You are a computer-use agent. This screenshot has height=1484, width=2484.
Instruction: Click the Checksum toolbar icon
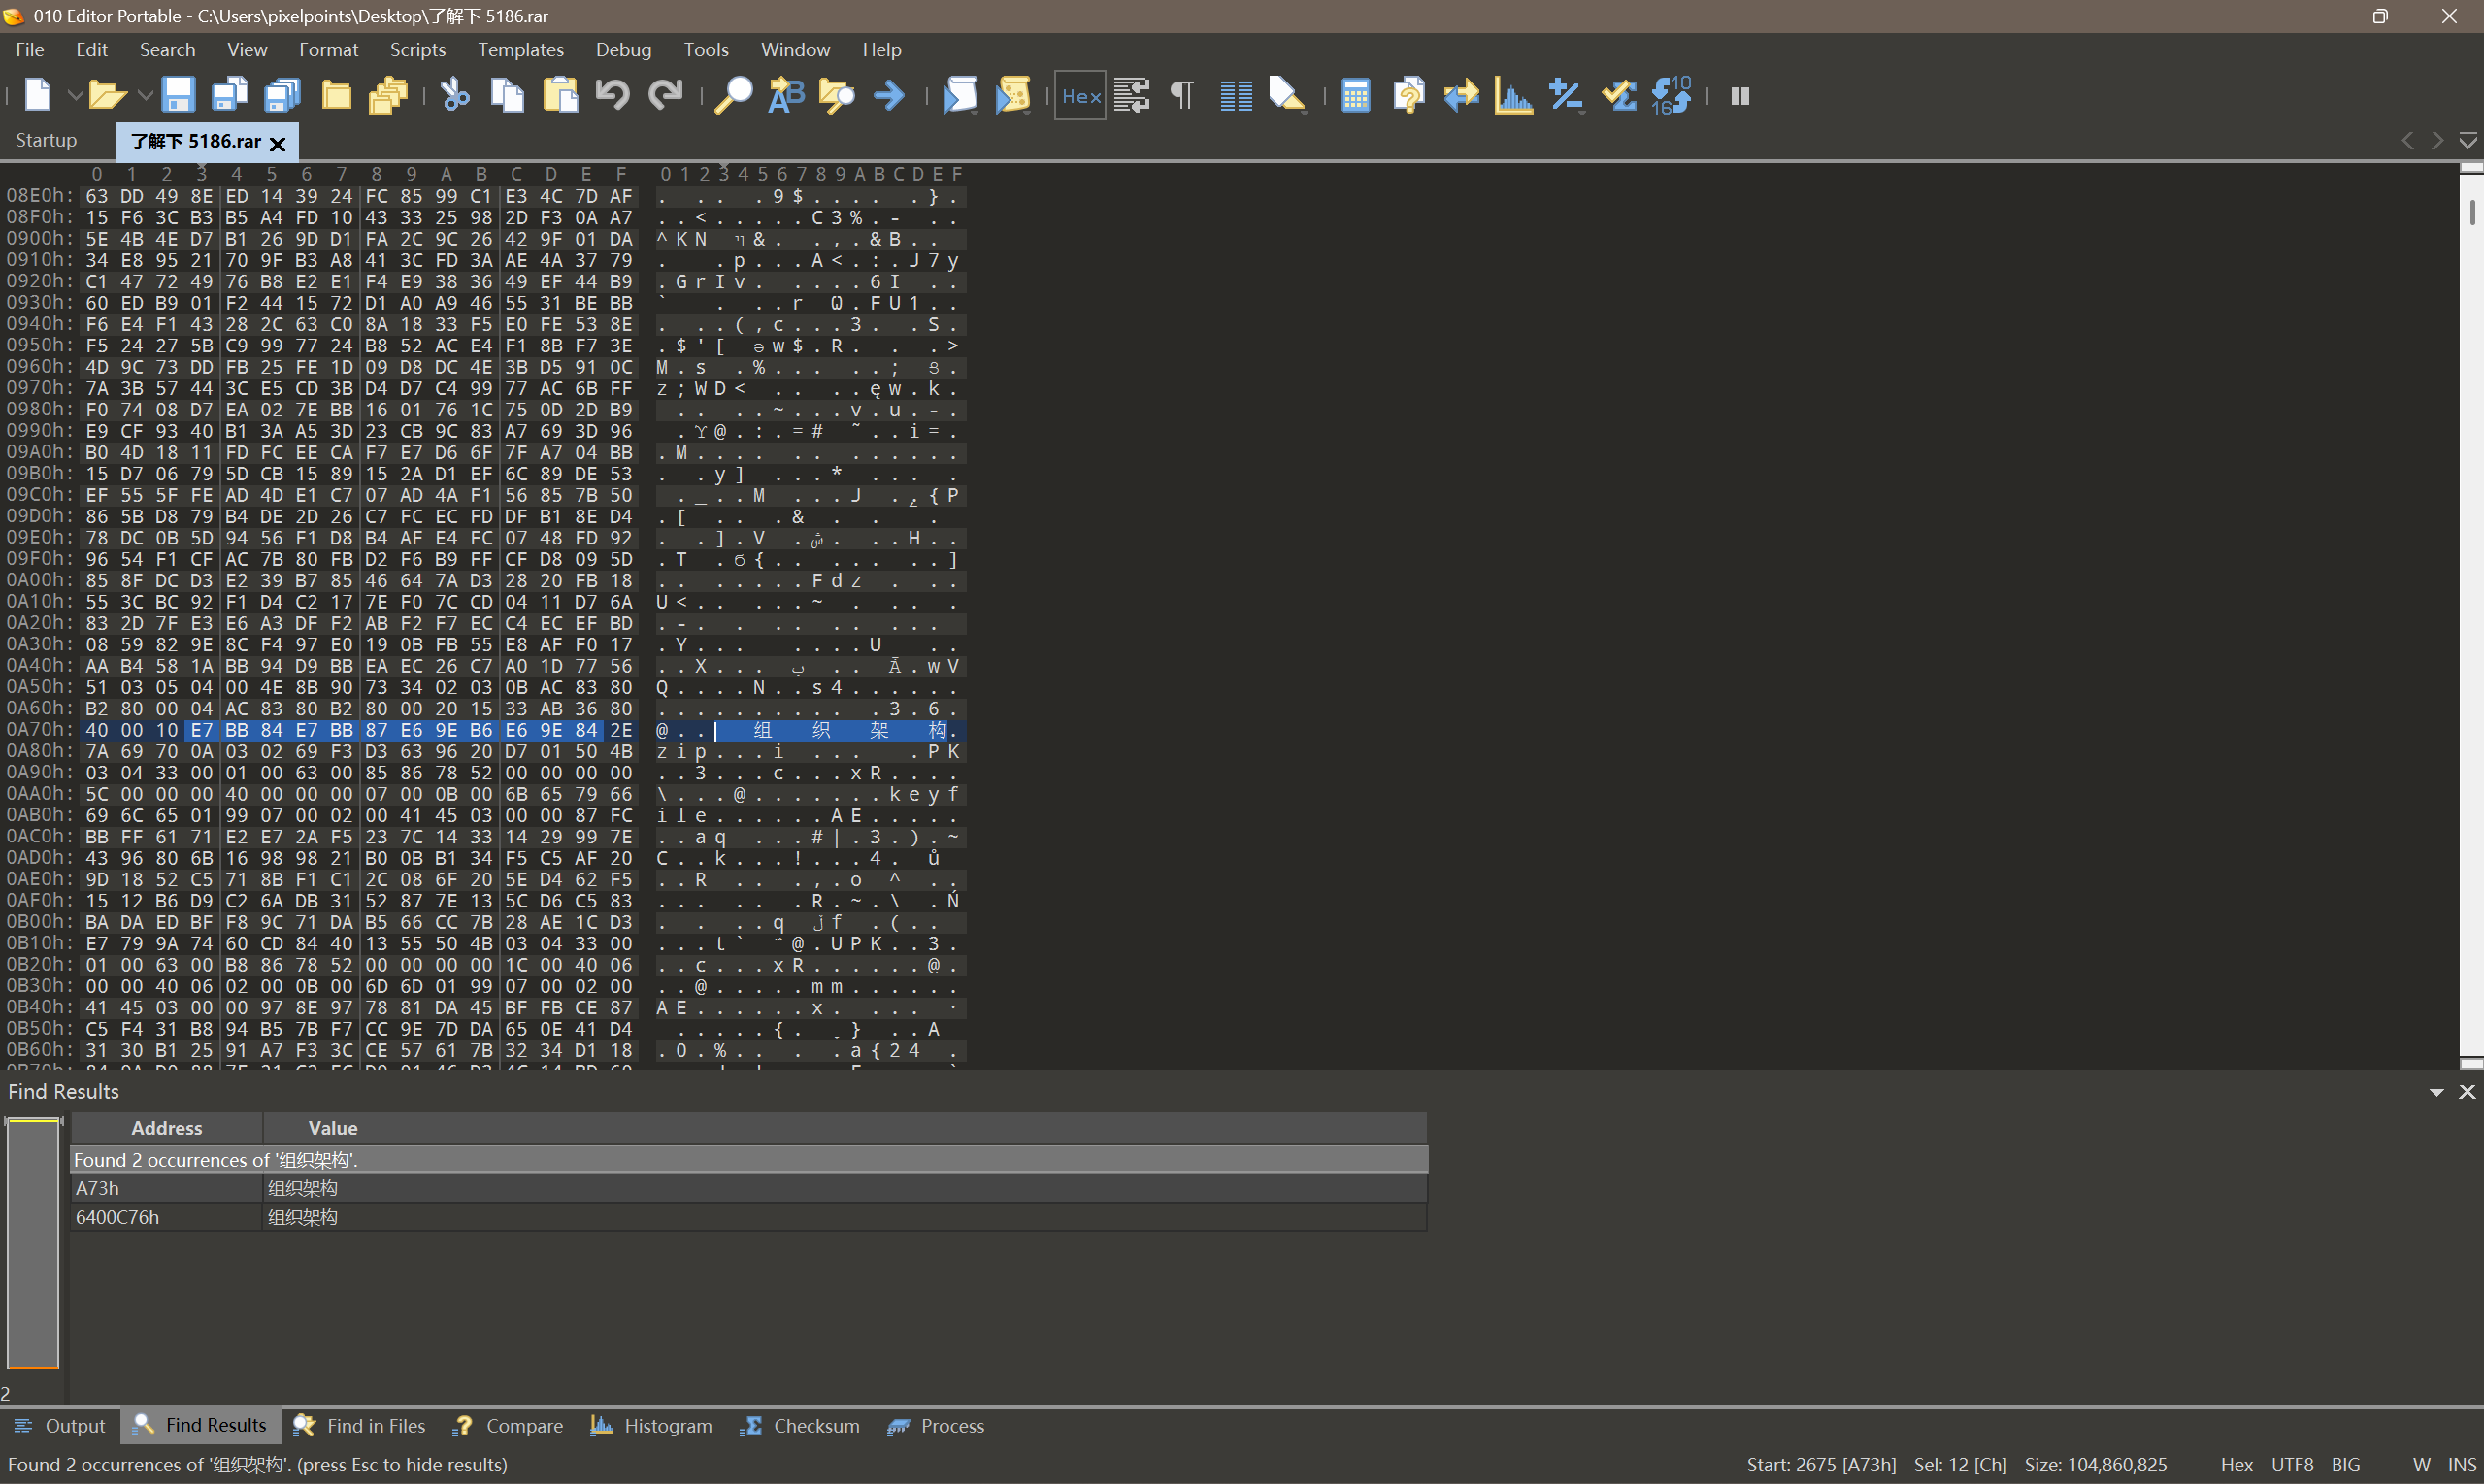(1618, 96)
